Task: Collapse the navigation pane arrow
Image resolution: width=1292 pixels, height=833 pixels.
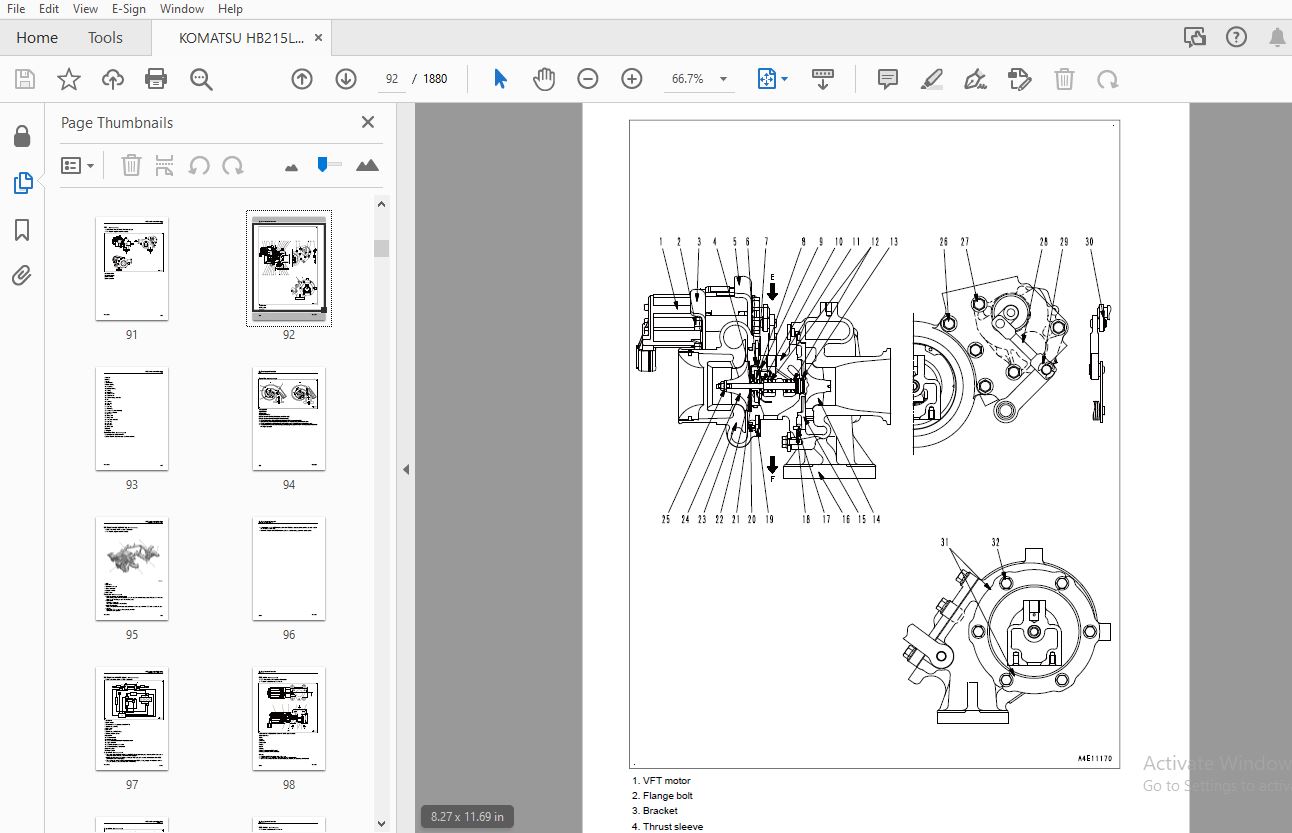Action: tap(406, 469)
